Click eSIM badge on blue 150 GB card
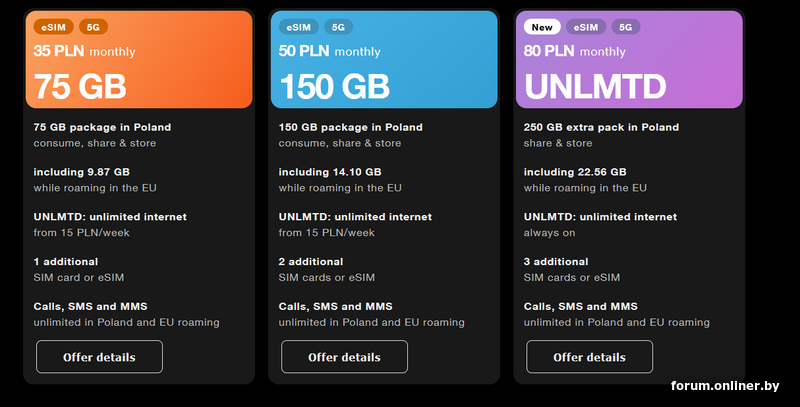Viewport: 800px width, 407px height. [296, 27]
